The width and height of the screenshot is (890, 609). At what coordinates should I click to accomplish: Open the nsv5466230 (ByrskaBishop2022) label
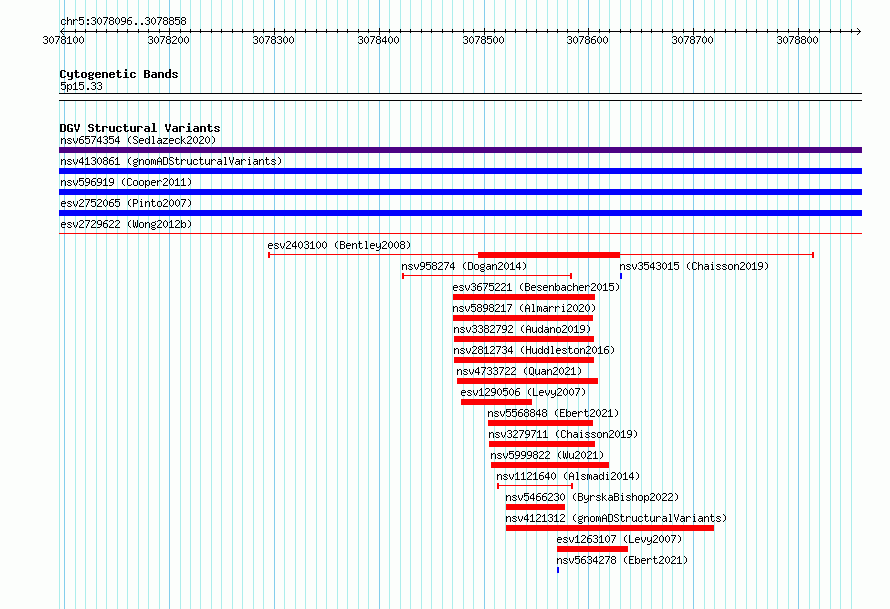pyautogui.click(x=592, y=497)
